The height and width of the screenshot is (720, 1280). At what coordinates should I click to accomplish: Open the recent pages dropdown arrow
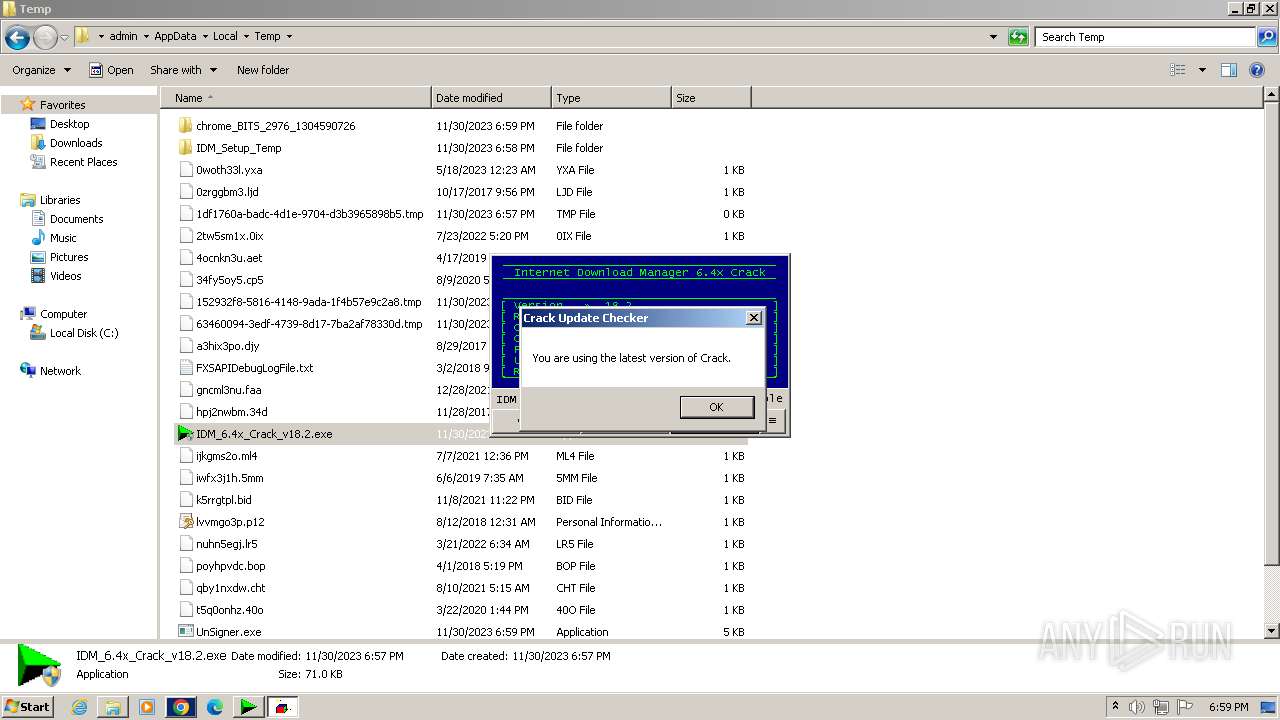pyautogui.click(x=64, y=38)
